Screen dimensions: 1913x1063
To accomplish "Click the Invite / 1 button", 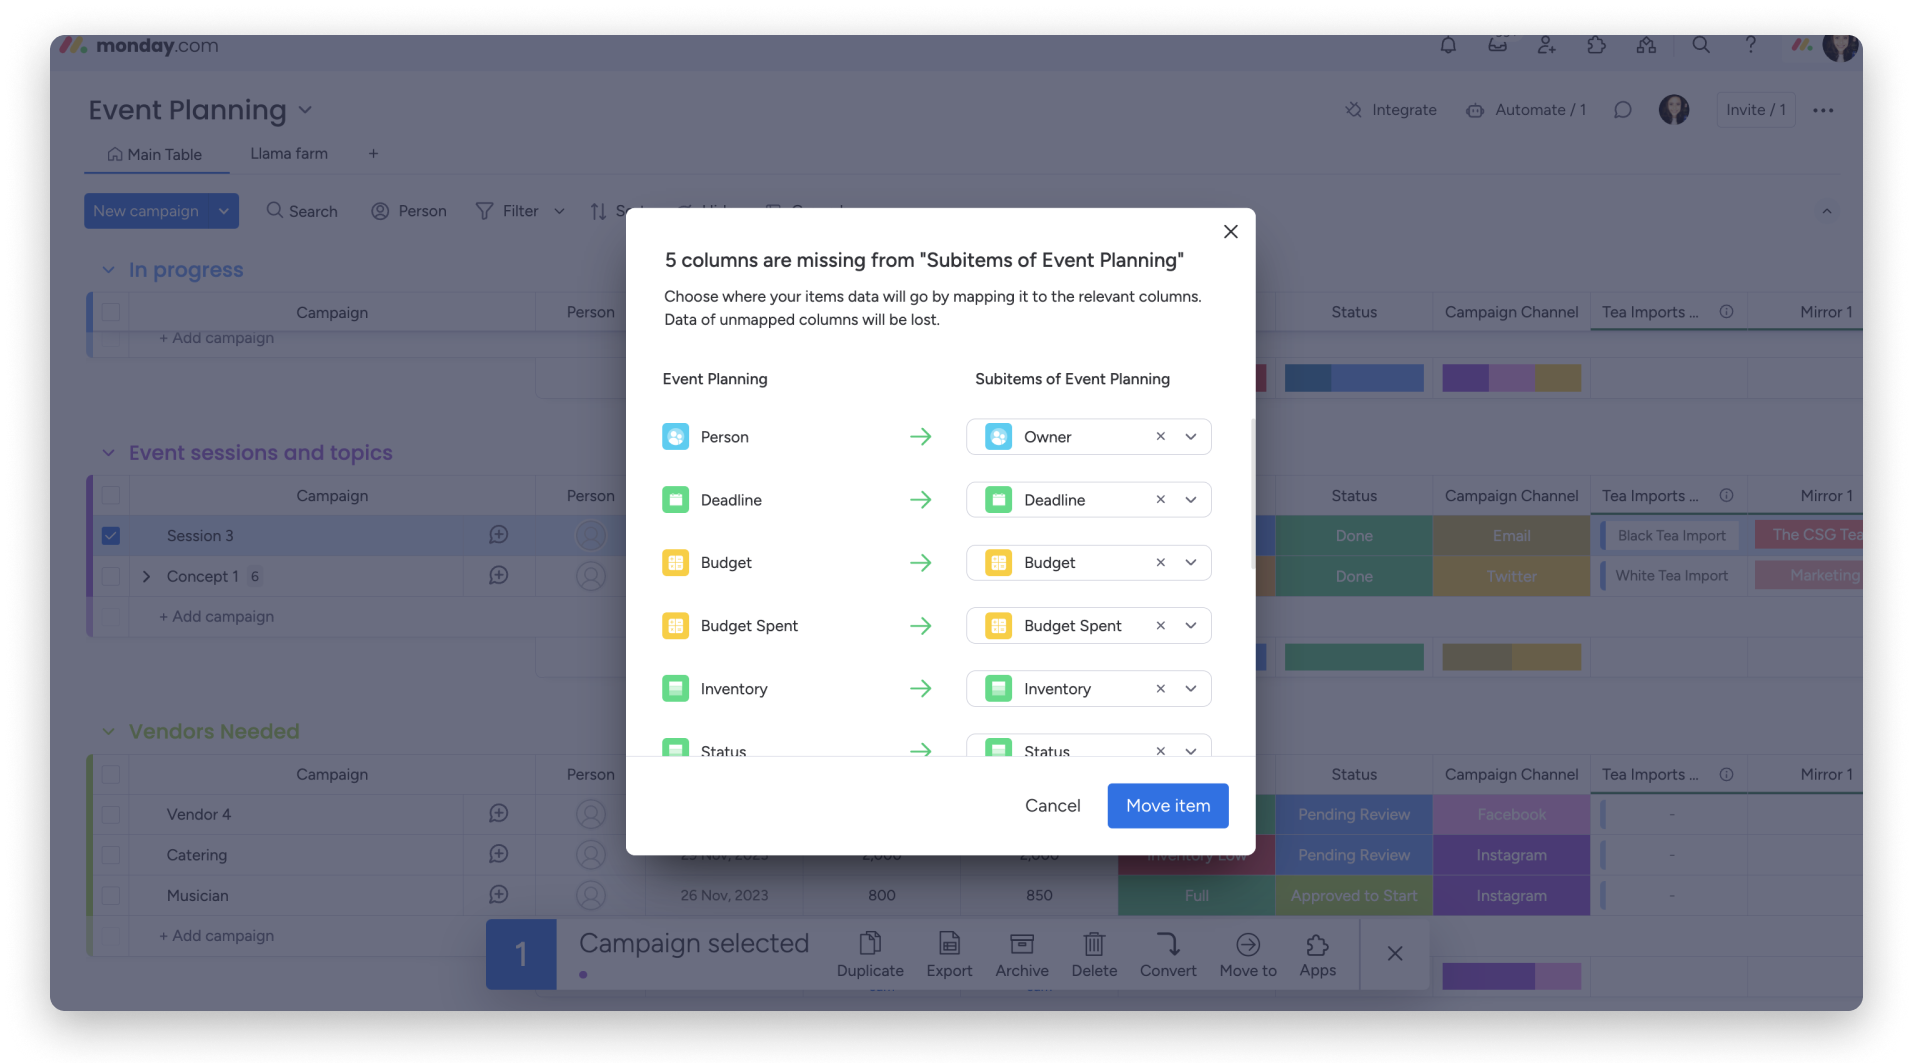I will [1756, 110].
